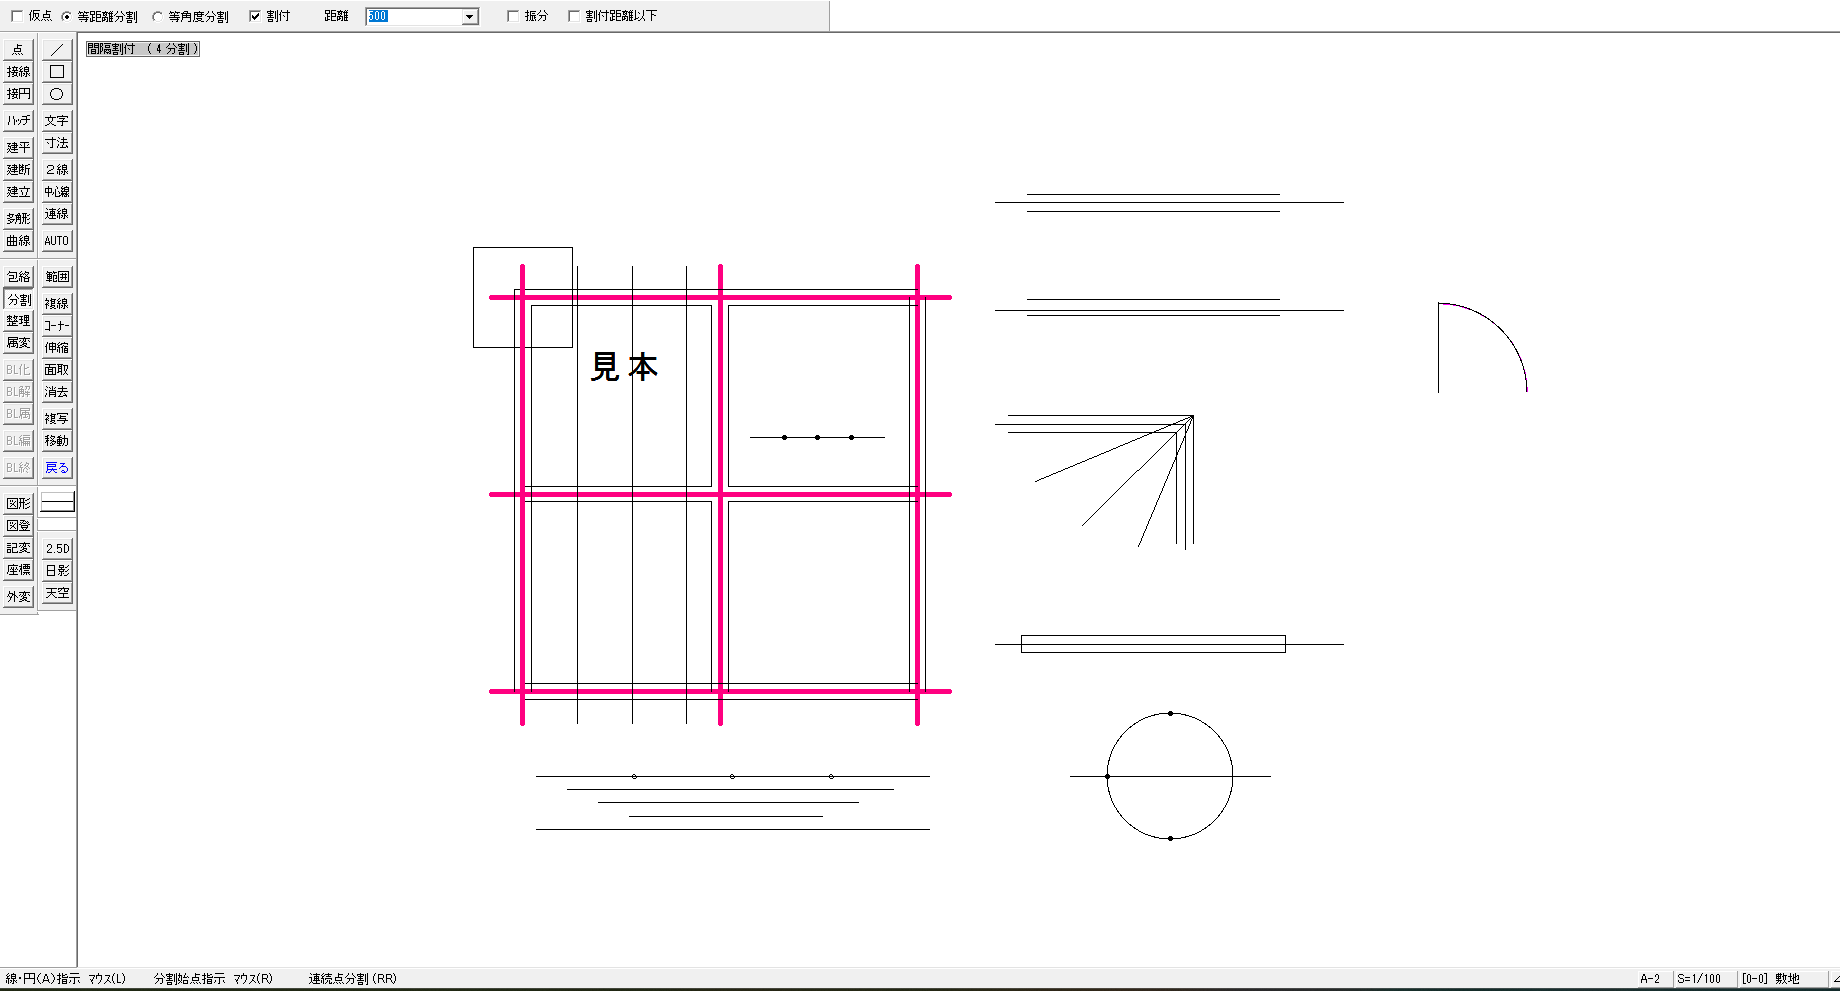Viewport: 1840px width, 991px height.
Task: Click the 建平 tool button
Action: pos(18,147)
